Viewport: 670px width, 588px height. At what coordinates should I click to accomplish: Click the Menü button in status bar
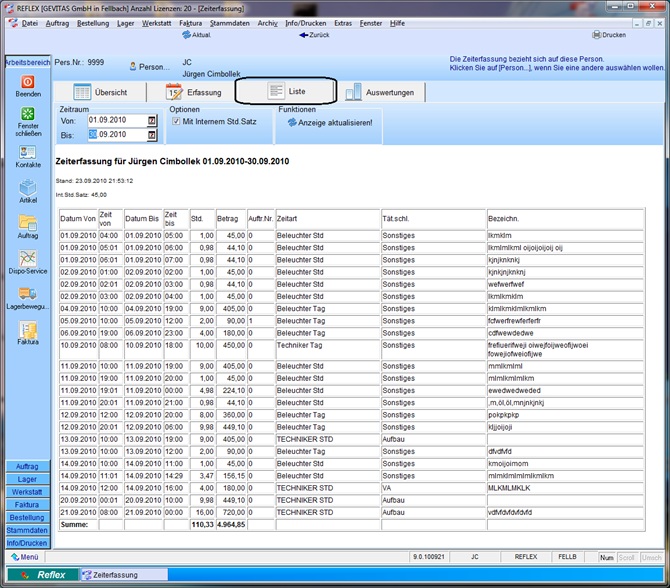(25, 557)
